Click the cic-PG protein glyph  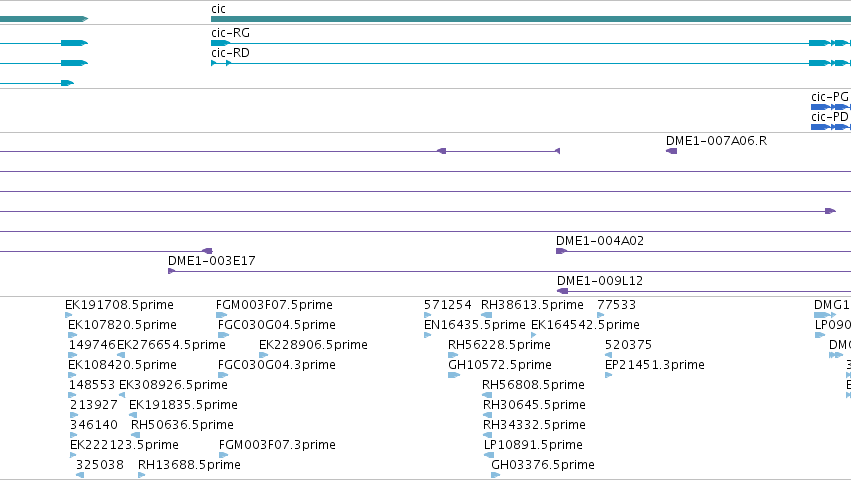point(831,107)
